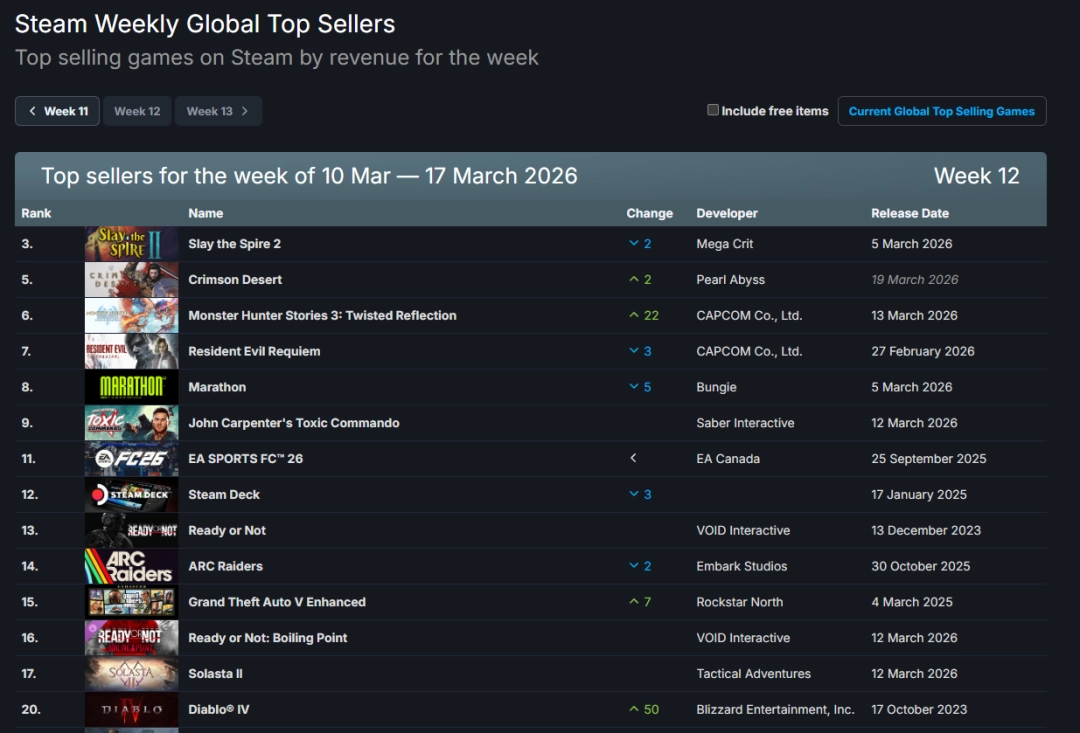1080x733 pixels.
Task: Click the Grand Theft Auto V Enhanced cover
Action: 131,602
